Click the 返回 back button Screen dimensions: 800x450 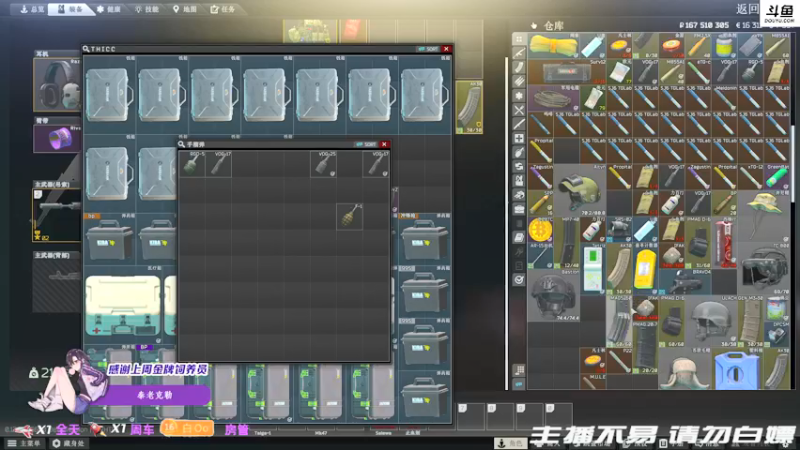tap(747, 9)
